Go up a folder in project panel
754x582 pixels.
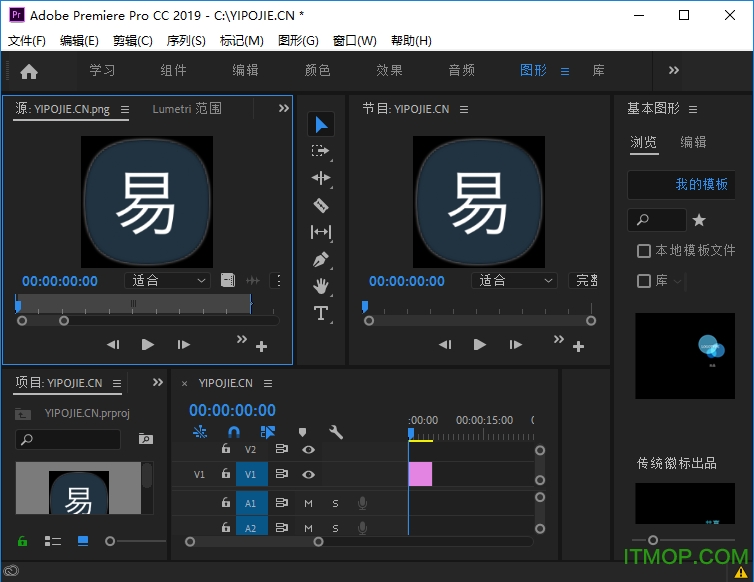click(23, 414)
